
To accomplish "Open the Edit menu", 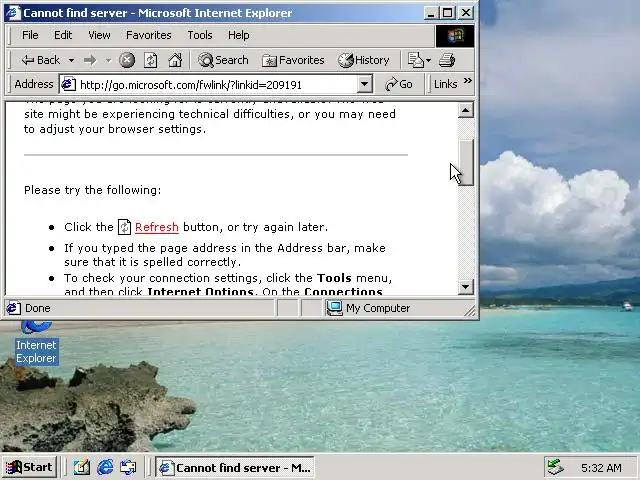I will tap(63, 35).
